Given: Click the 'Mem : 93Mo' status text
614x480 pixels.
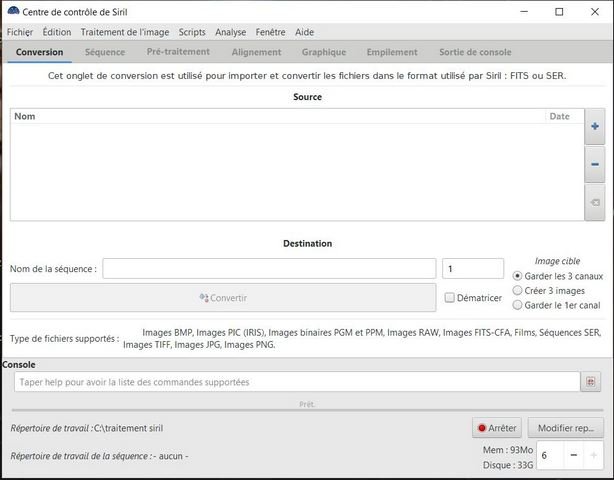Looking at the screenshot, I should [x=508, y=450].
